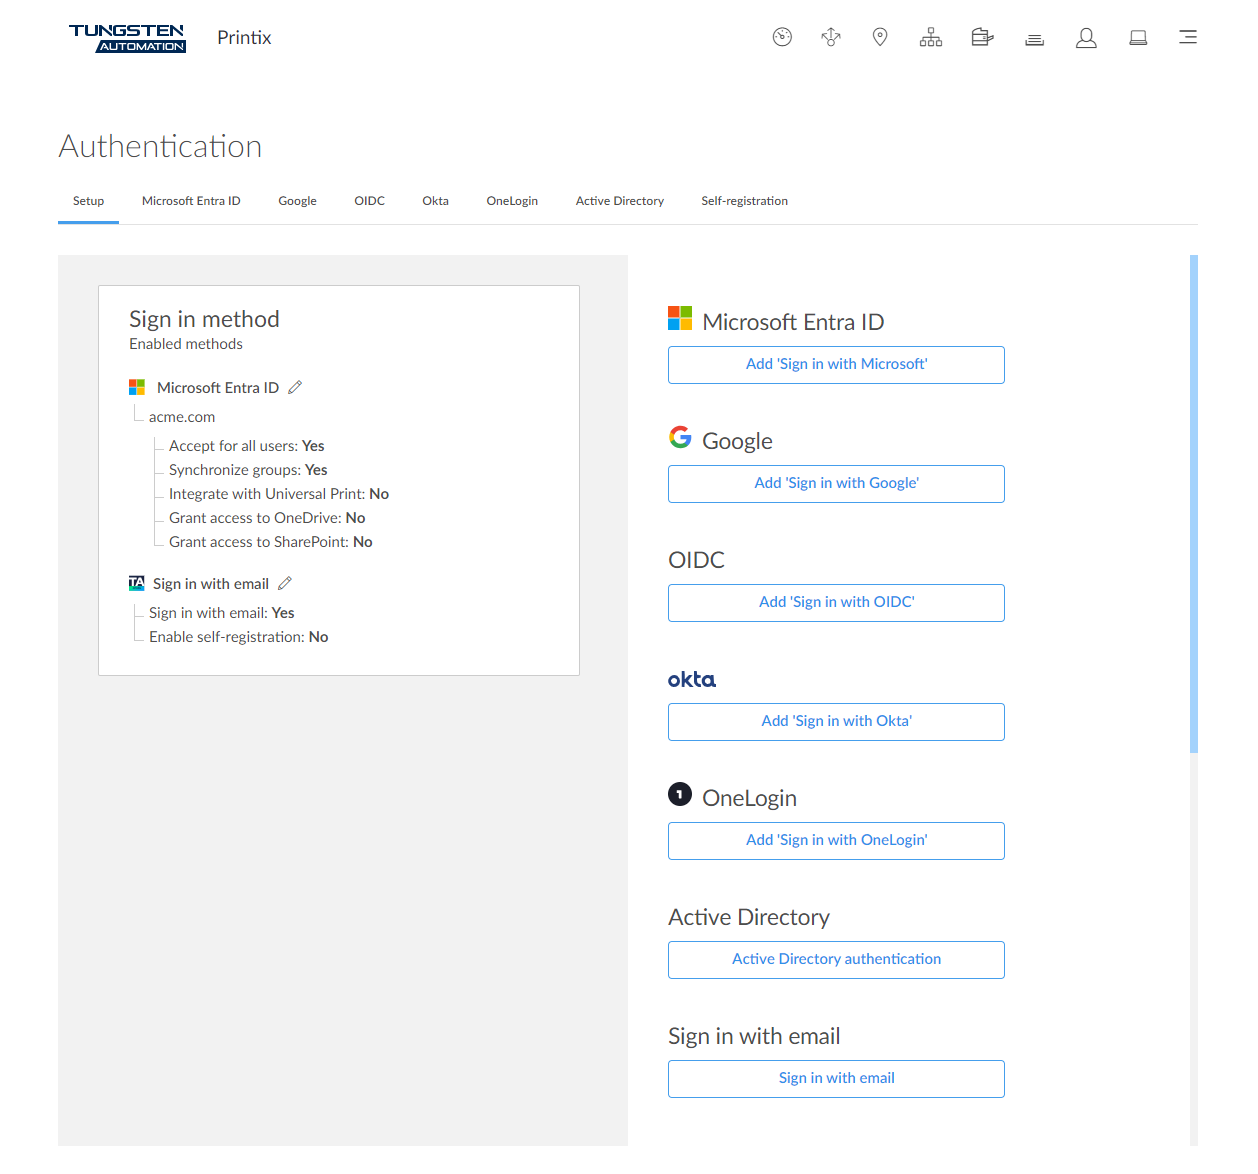Screen dimensions: 1258x1174
Task: Switch to the Microsoft Entra ID tab
Action: tap(191, 201)
